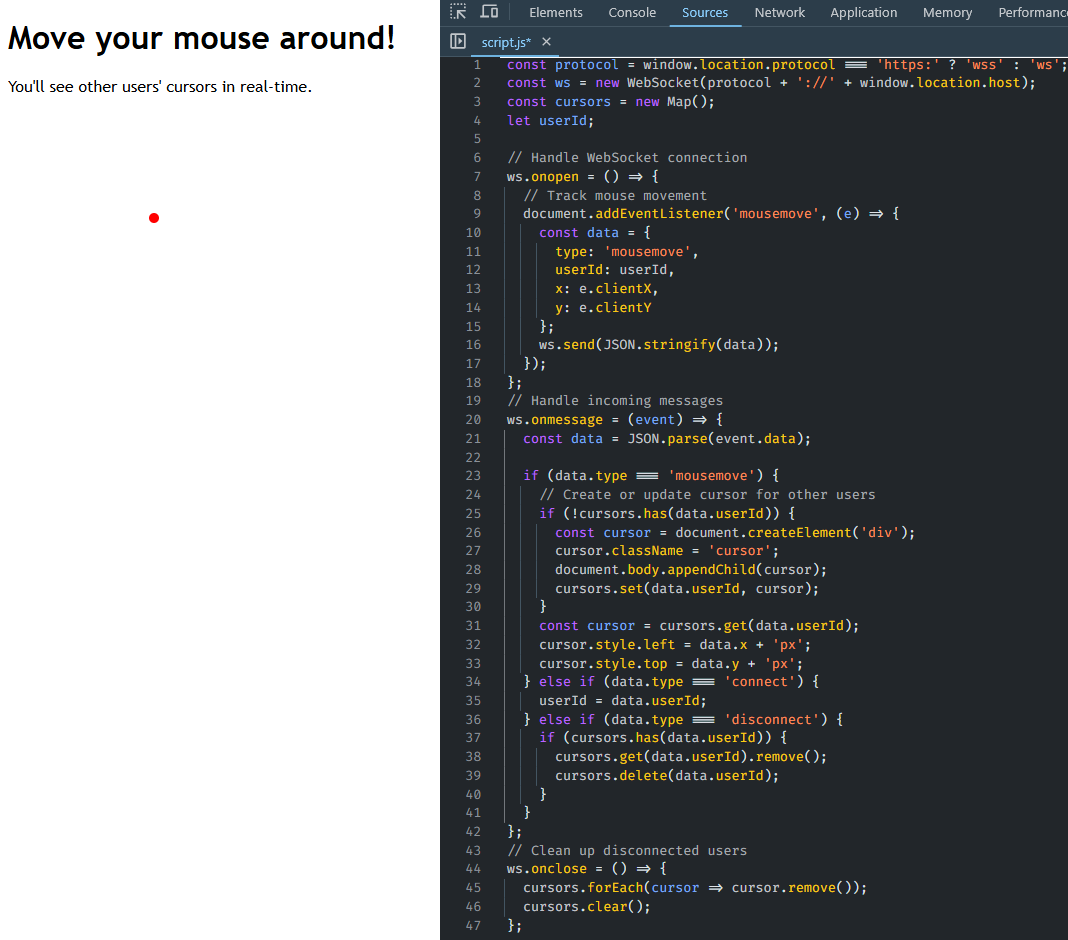Click line number 7 in the gutter
Screen dimensions: 1068x940
pos(477,176)
